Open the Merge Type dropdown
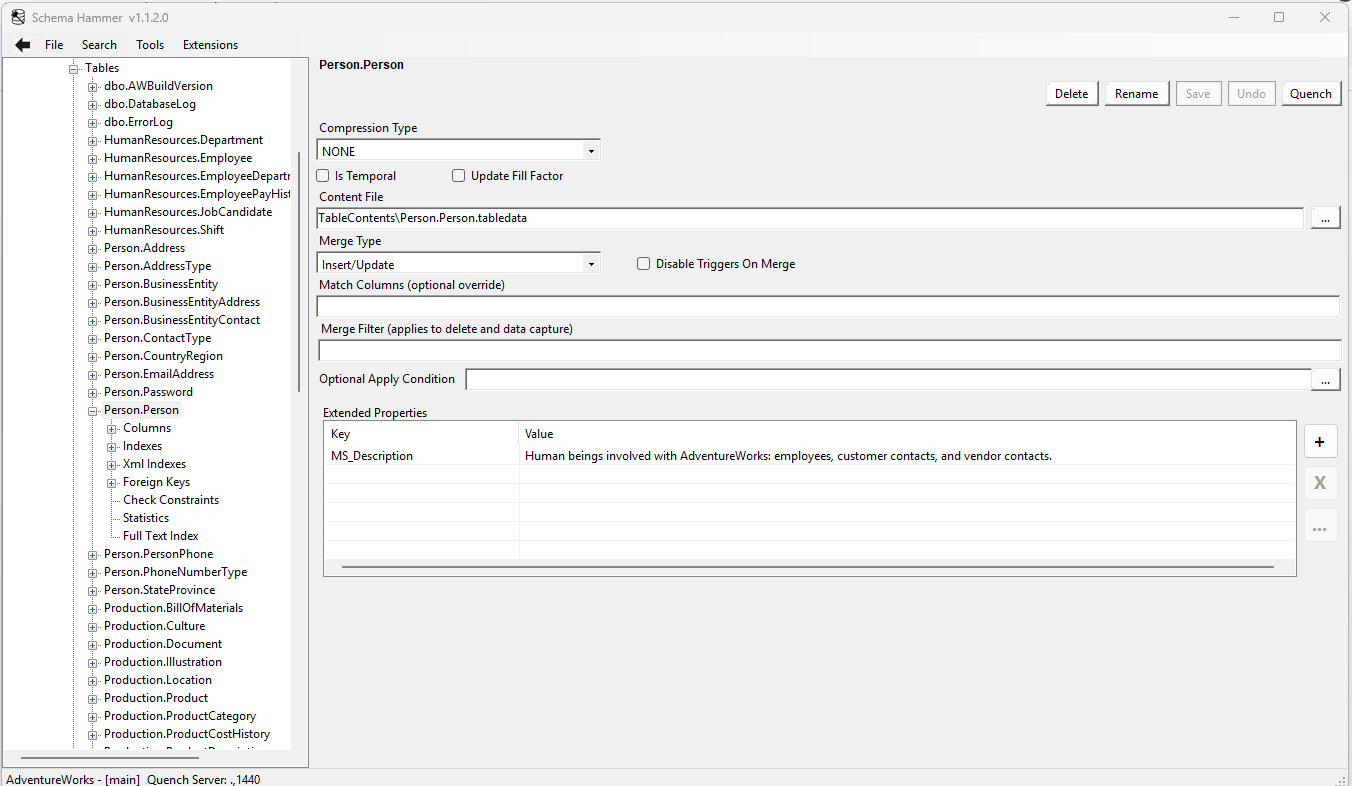The height and width of the screenshot is (786, 1352). [x=592, y=262]
